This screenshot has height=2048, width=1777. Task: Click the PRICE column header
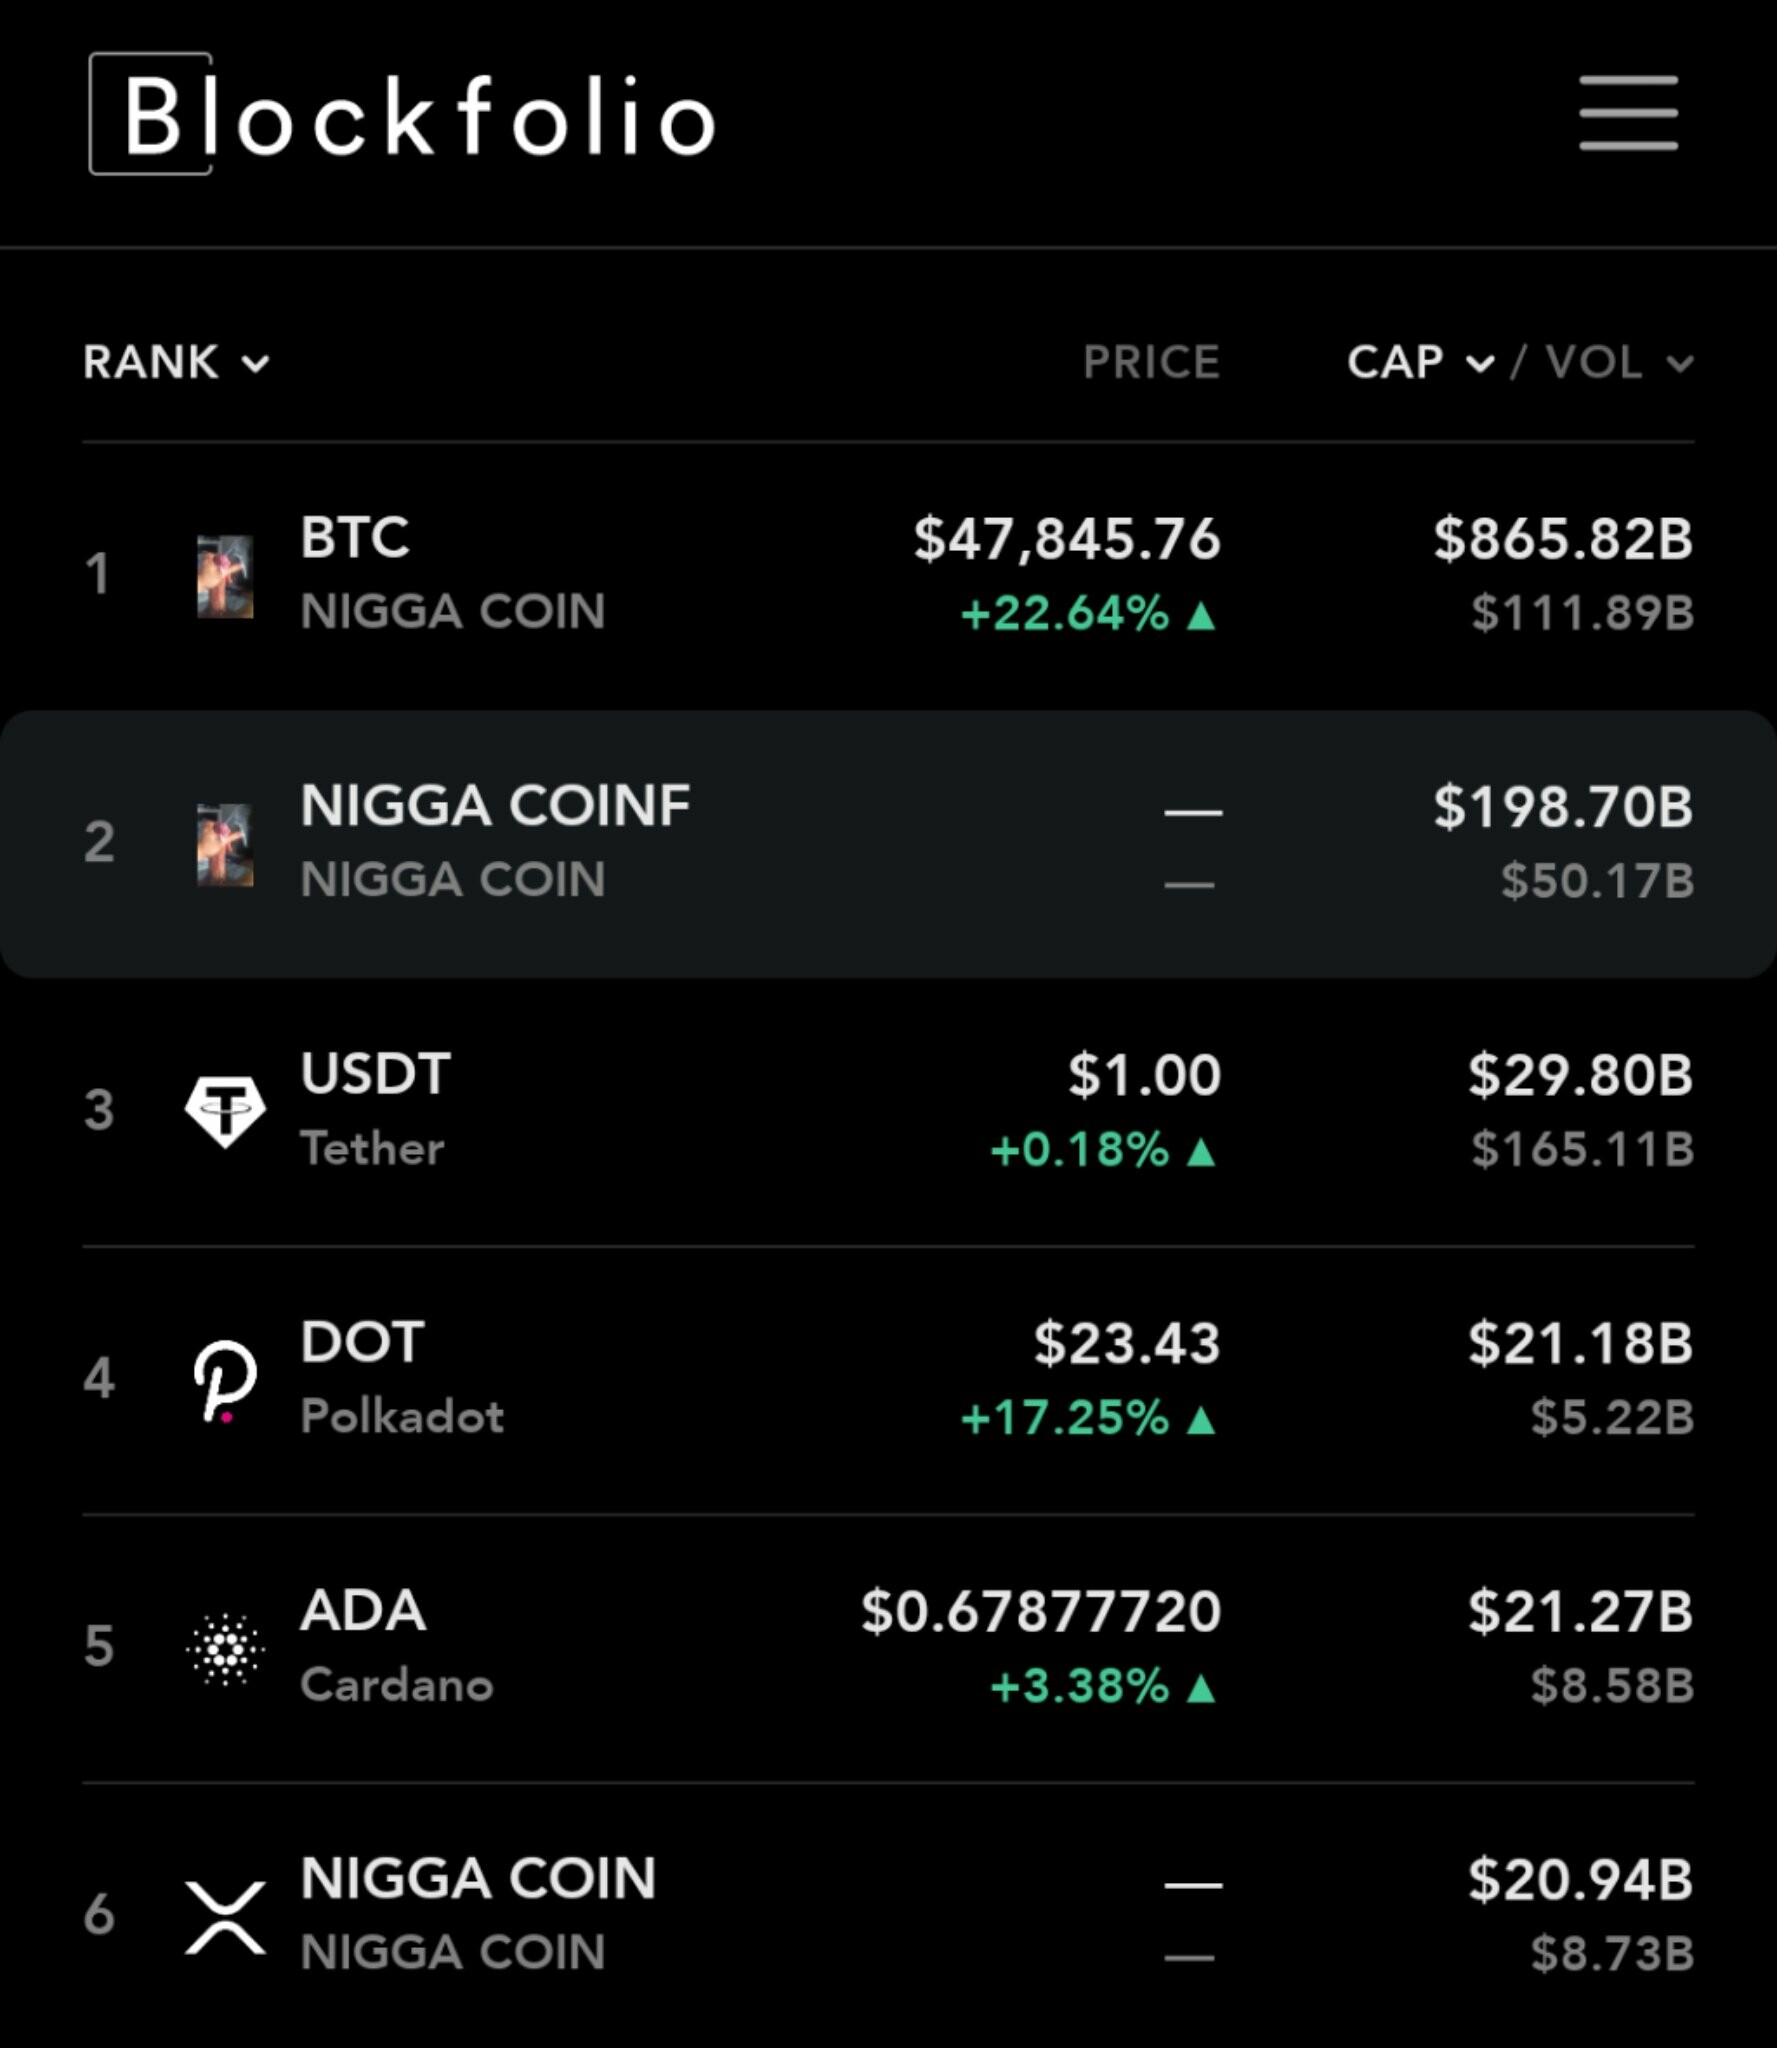pos(1151,362)
